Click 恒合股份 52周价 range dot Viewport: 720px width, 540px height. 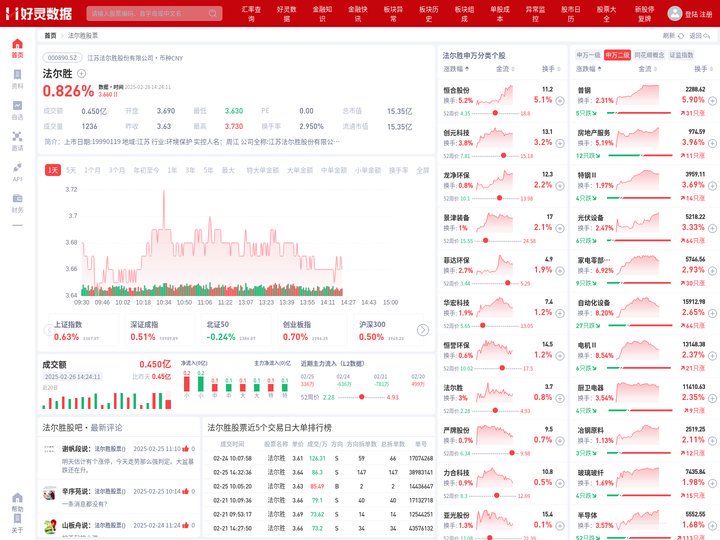495,113
